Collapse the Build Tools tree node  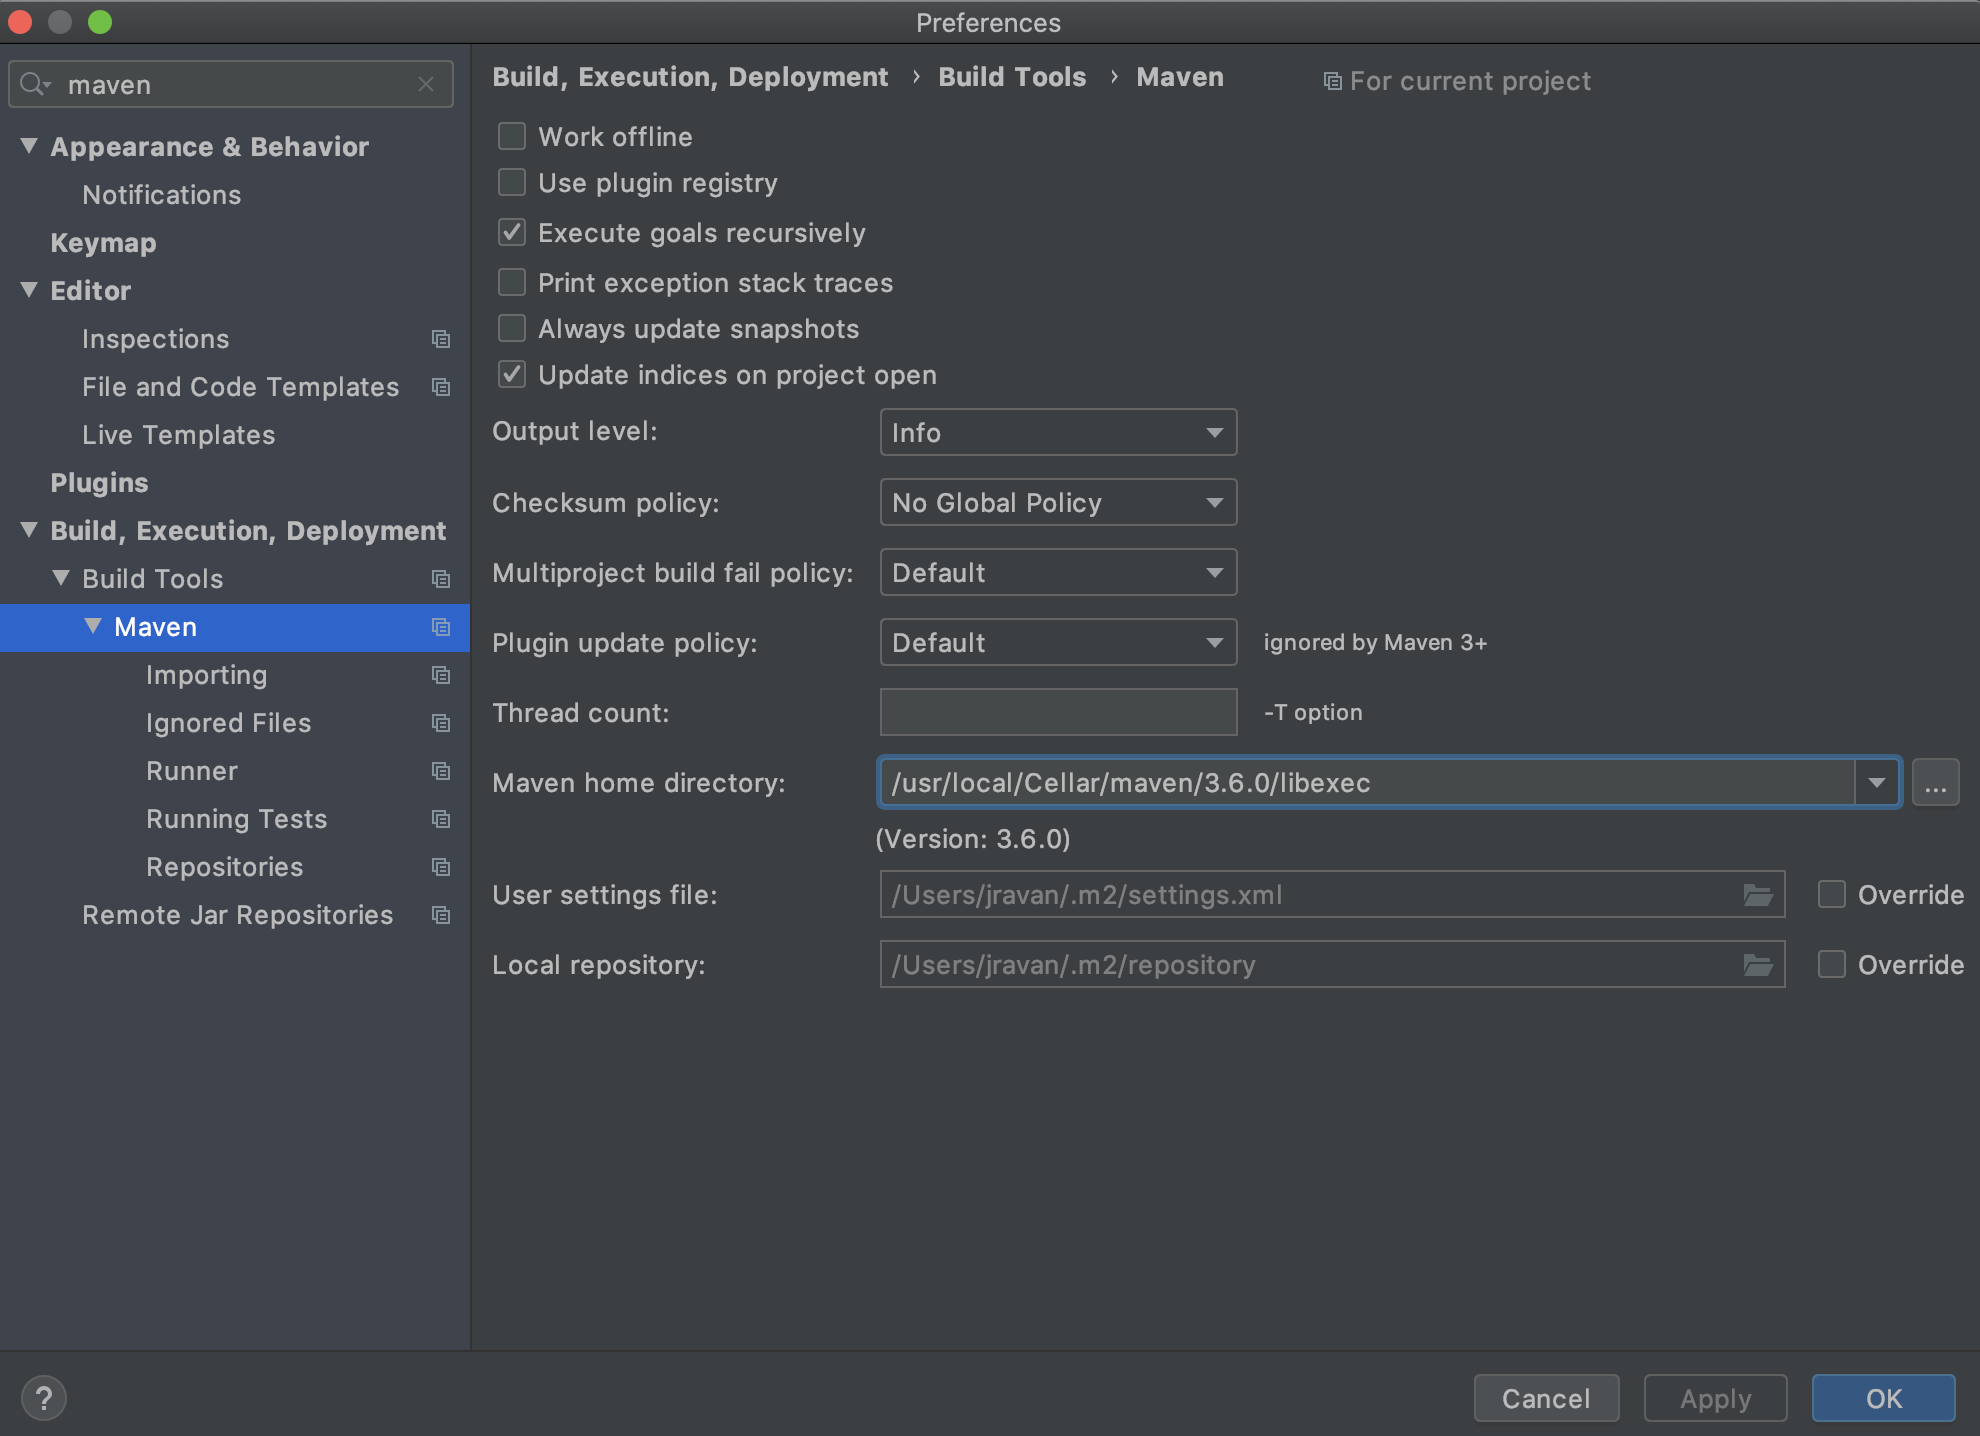[x=61, y=578]
